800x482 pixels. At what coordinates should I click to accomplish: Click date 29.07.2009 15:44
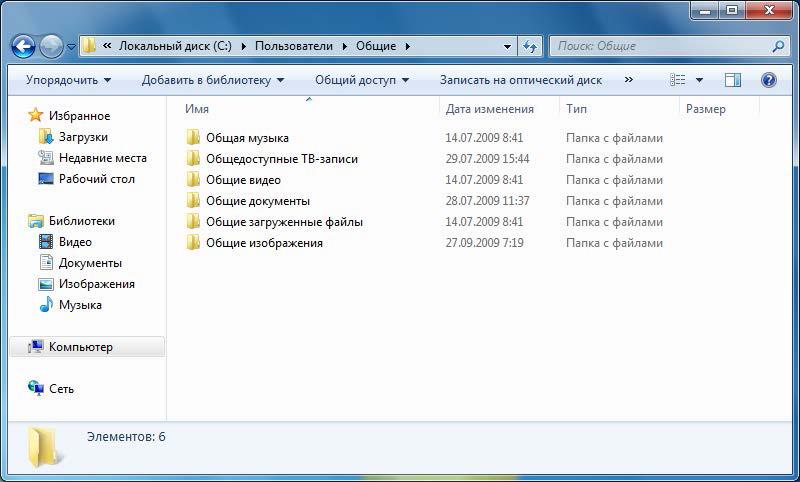[487, 159]
